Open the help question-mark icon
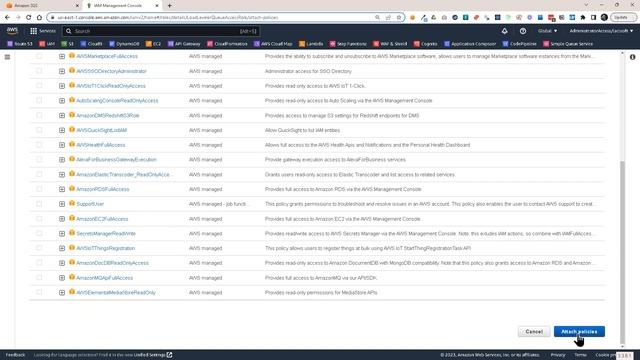The width and height of the screenshot is (640, 360). click(x=523, y=31)
